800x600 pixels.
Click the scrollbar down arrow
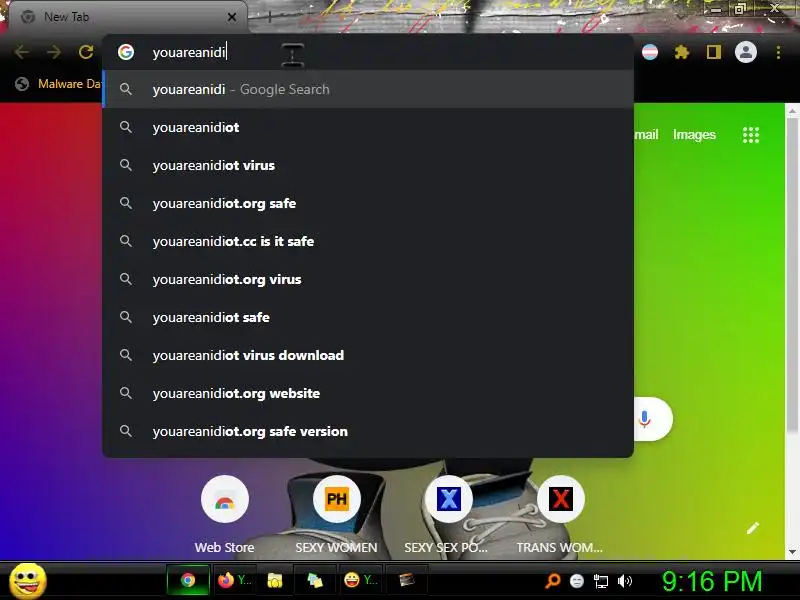pos(792,552)
